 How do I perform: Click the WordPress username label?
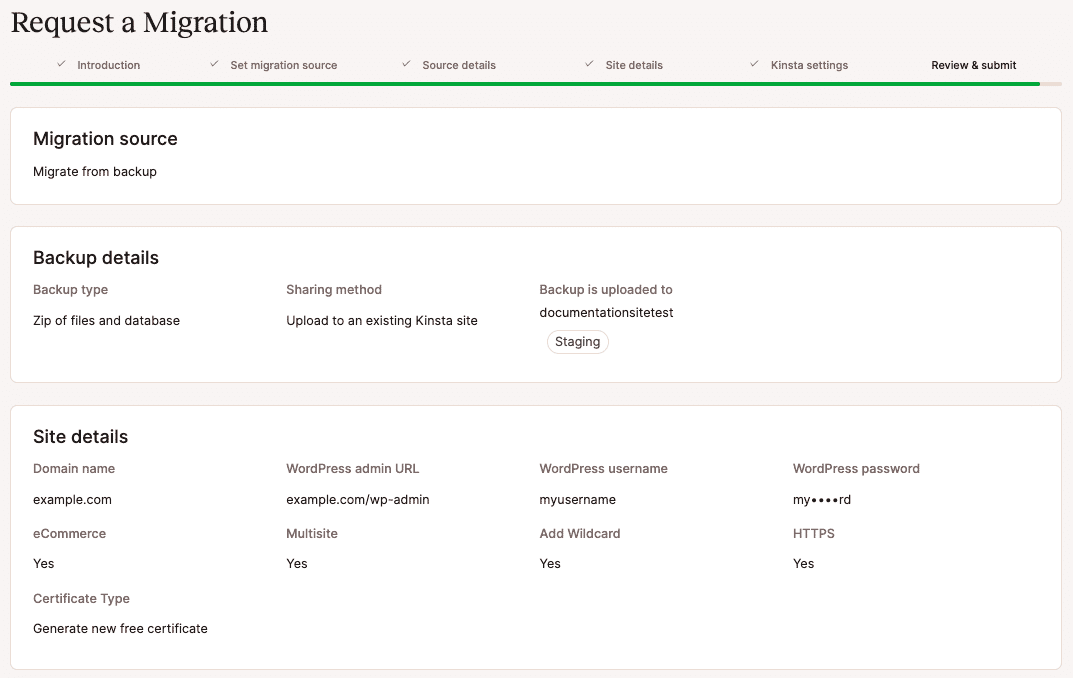pyautogui.click(x=604, y=469)
